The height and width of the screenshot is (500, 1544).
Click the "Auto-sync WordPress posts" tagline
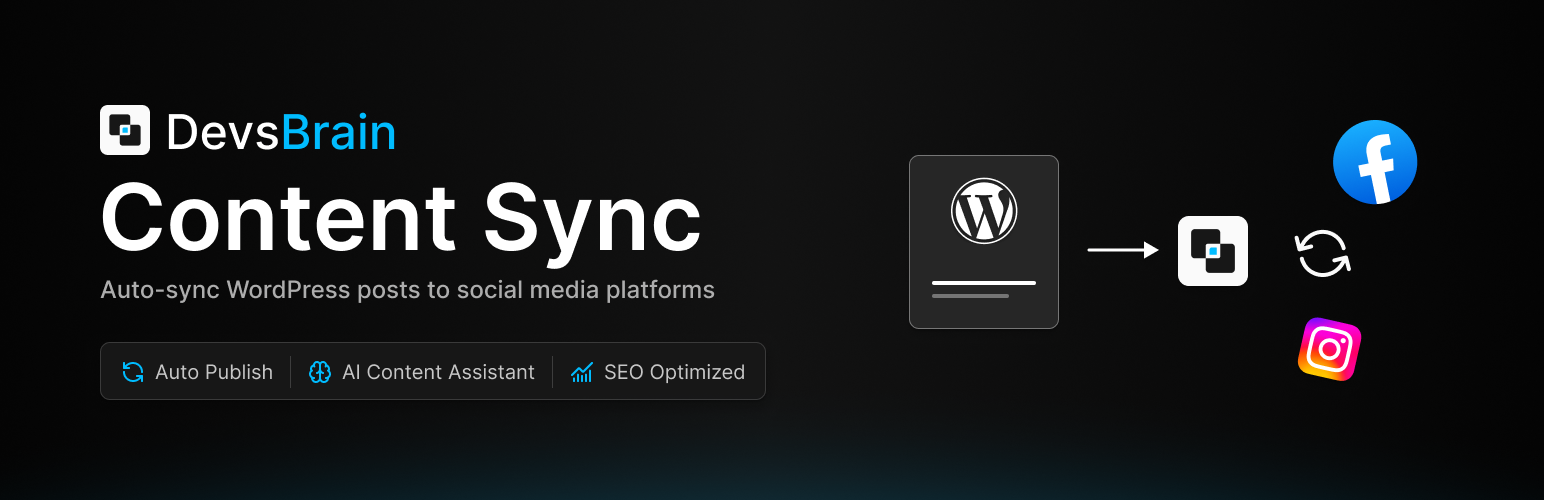pos(407,290)
